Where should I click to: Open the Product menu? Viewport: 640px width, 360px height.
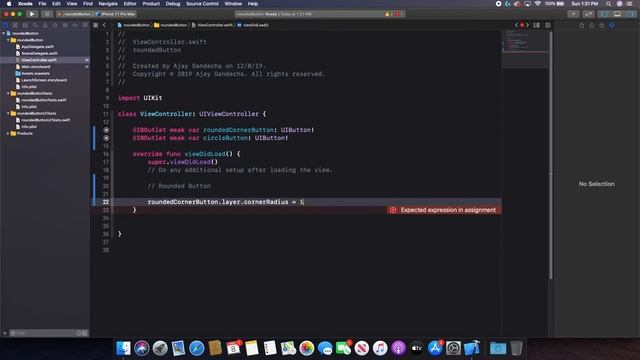(x=151, y=4)
